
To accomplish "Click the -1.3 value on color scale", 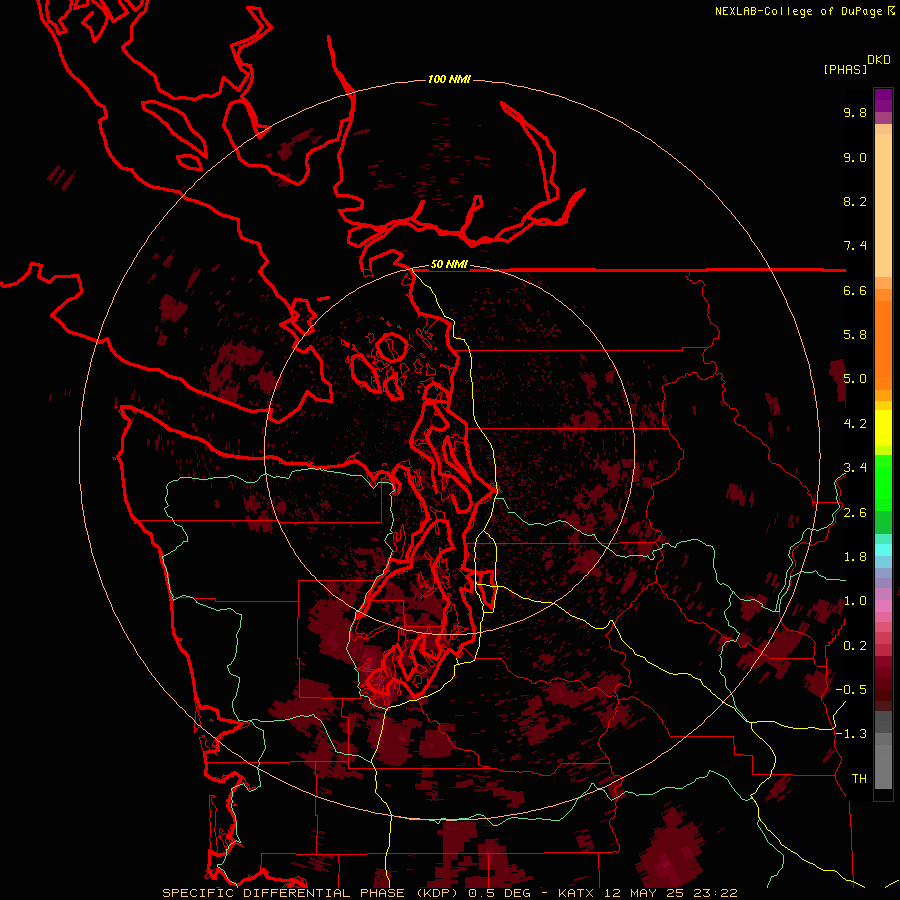I will tap(851, 734).
